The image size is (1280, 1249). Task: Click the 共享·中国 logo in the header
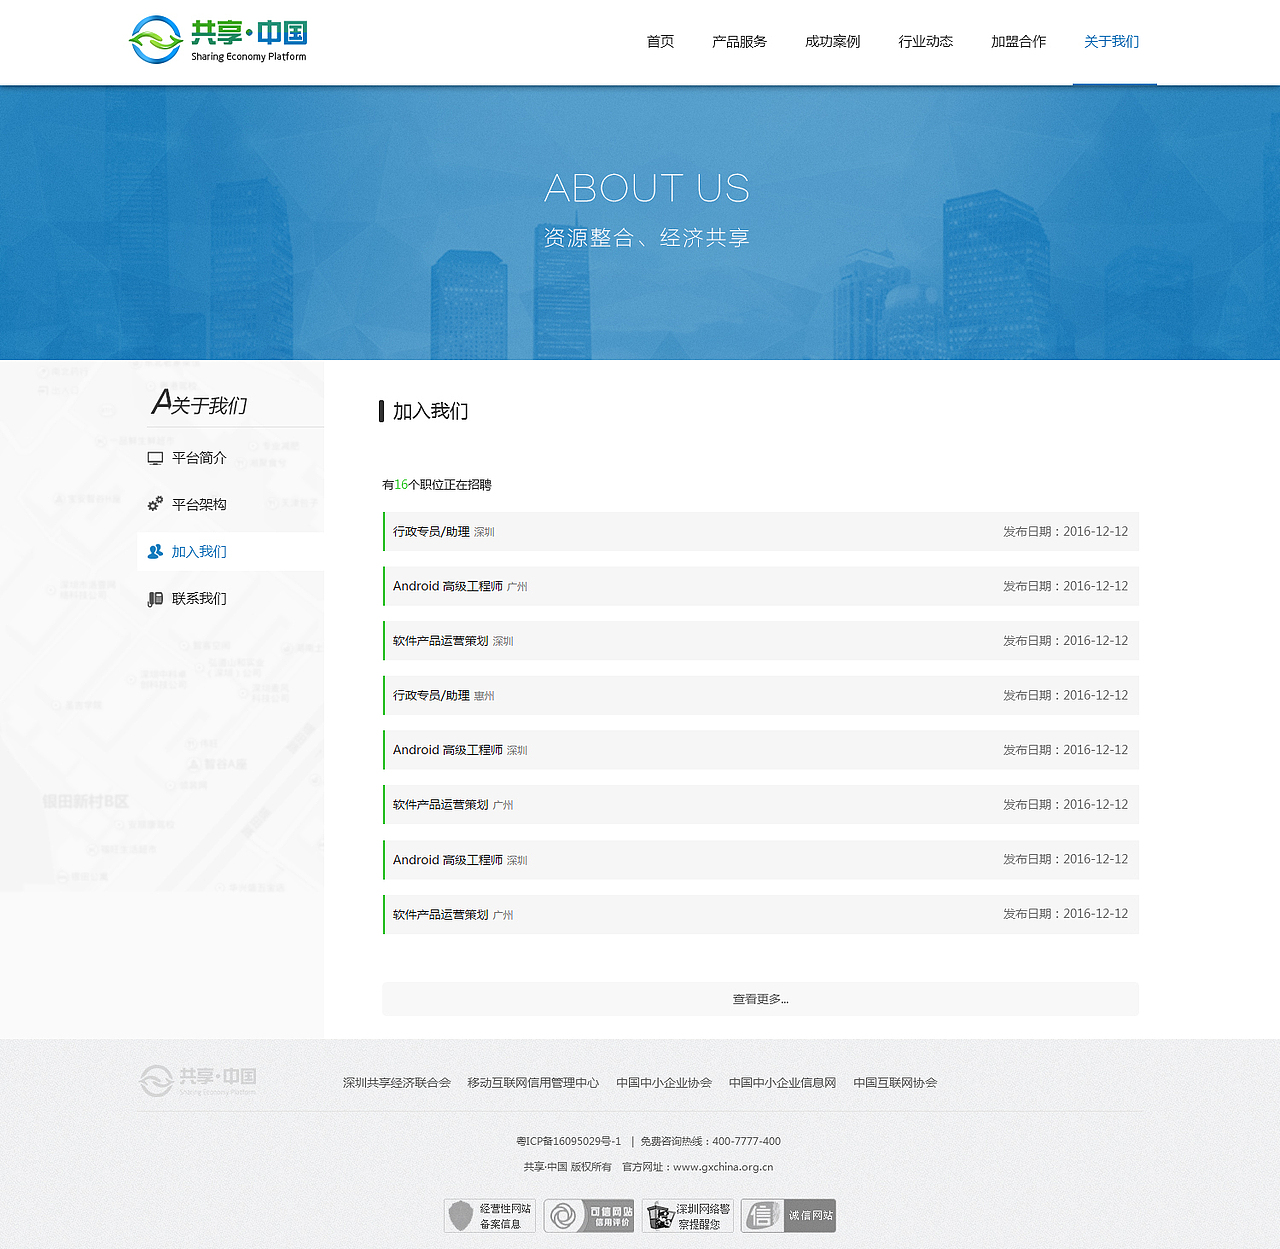tap(216, 40)
